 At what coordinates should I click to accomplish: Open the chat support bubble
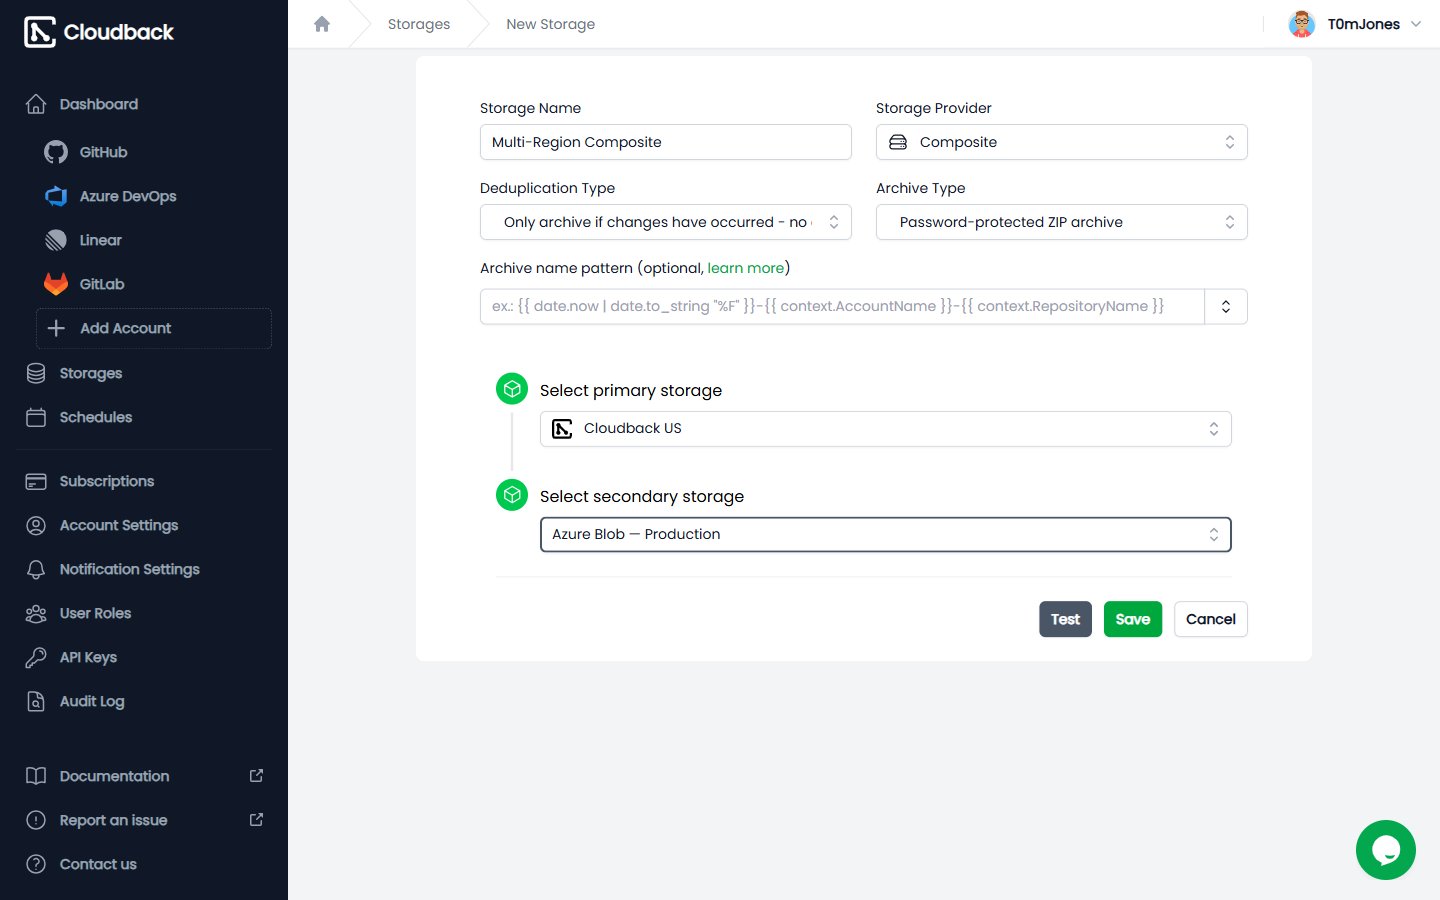coord(1386,850)
